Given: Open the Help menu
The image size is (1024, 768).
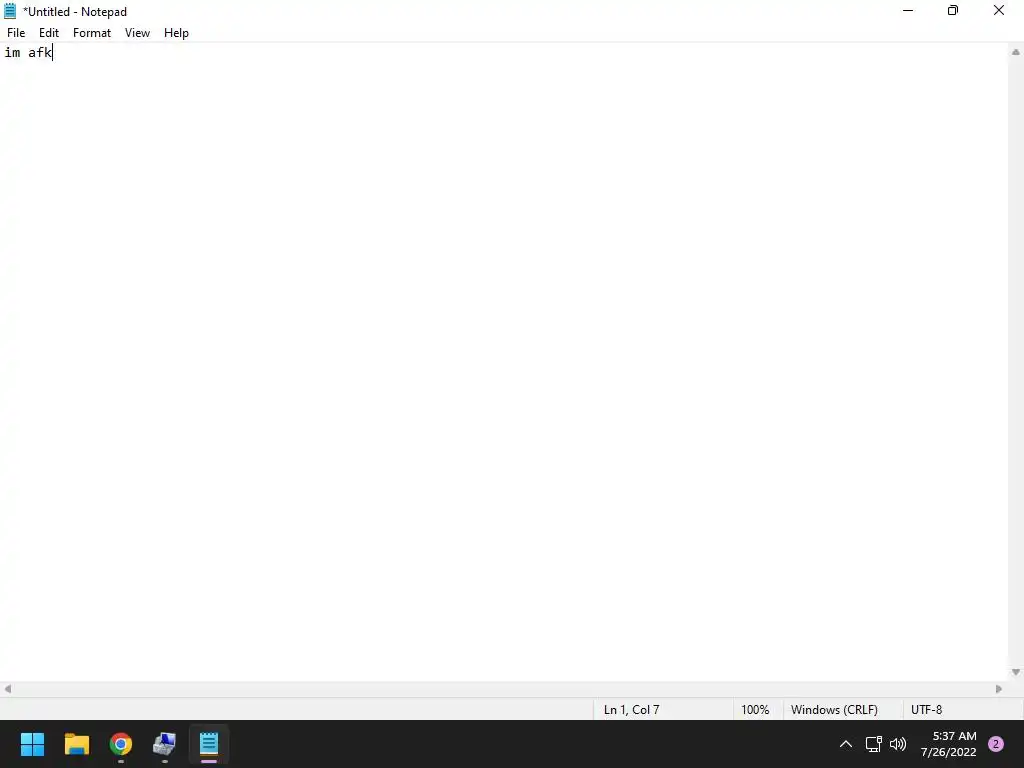Looking at the screenshot, I should pyautogui.click(x=176, y=33).
